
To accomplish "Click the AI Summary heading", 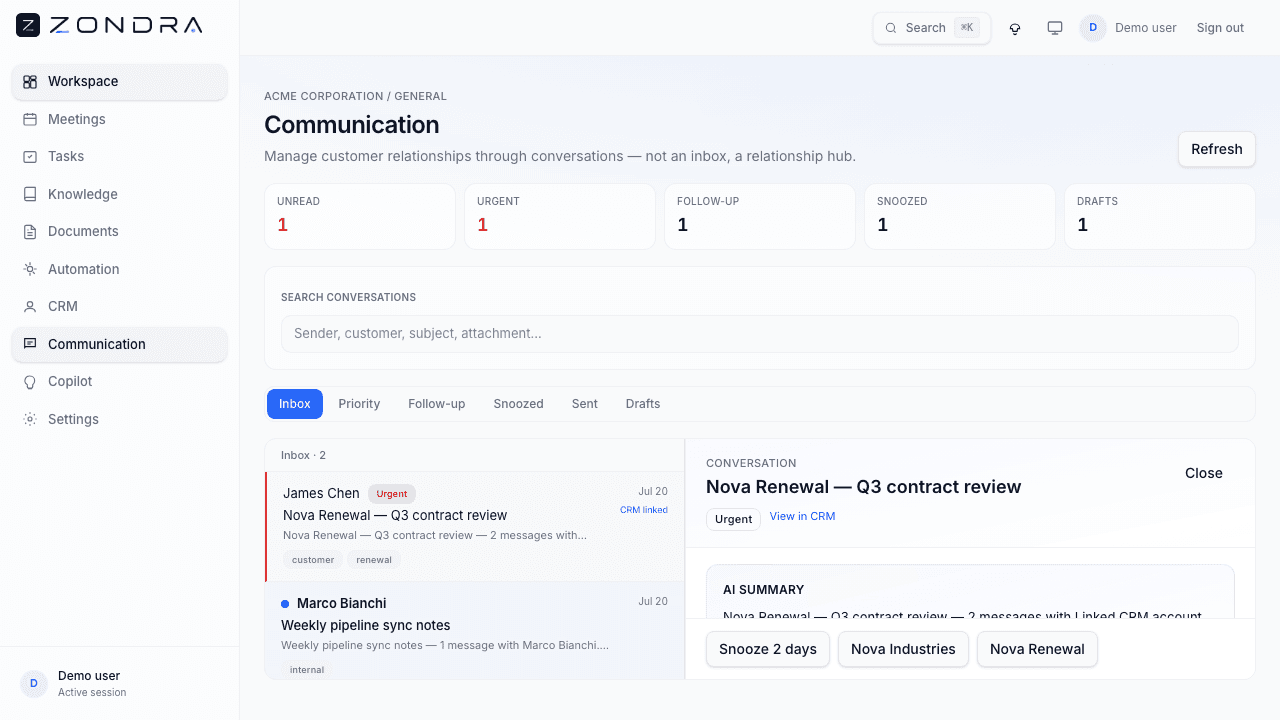I will coord(764,590).
